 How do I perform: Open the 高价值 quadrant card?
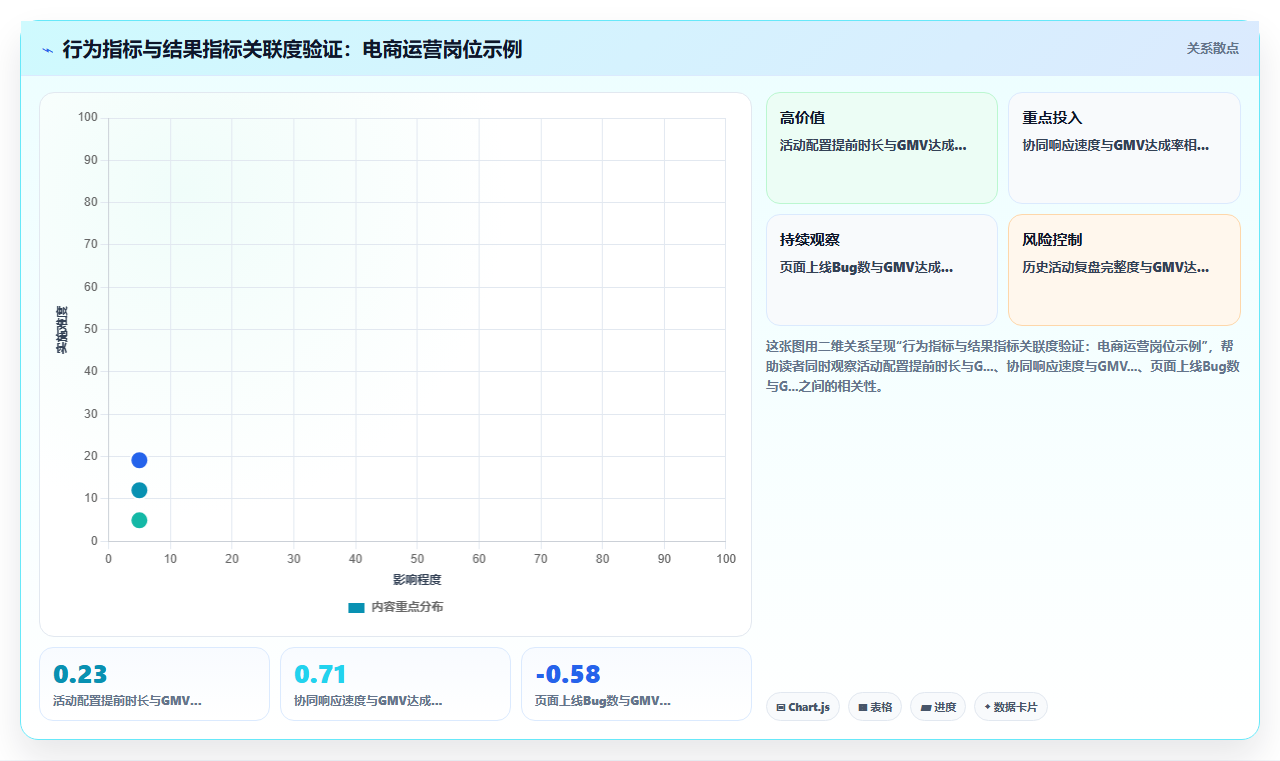tap(882, 148)
